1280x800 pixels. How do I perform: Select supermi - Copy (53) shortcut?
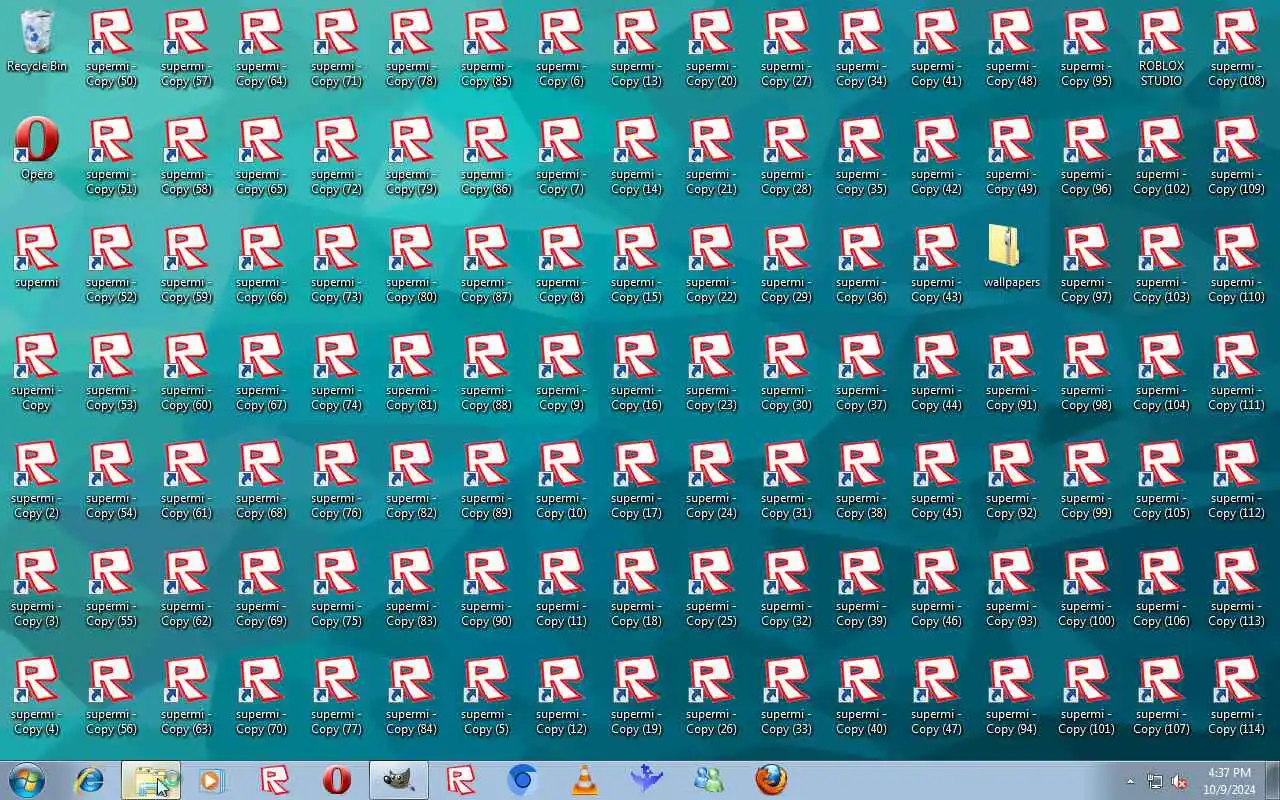[112, 372]
